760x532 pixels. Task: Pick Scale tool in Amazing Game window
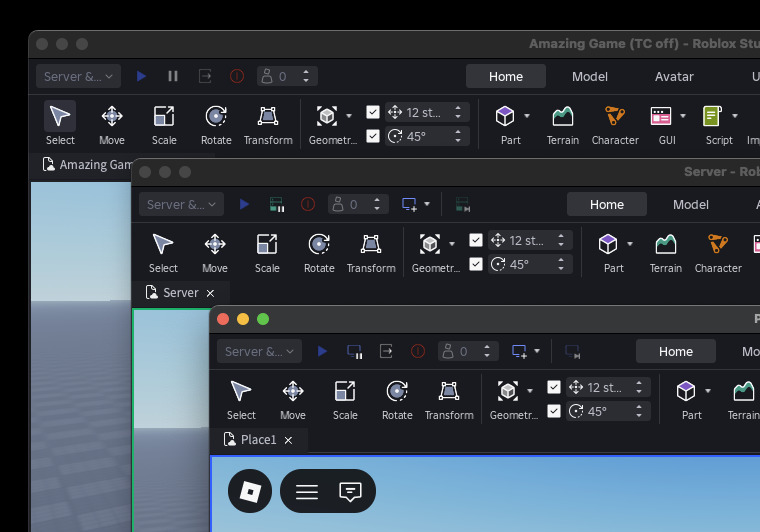[164, 123]
